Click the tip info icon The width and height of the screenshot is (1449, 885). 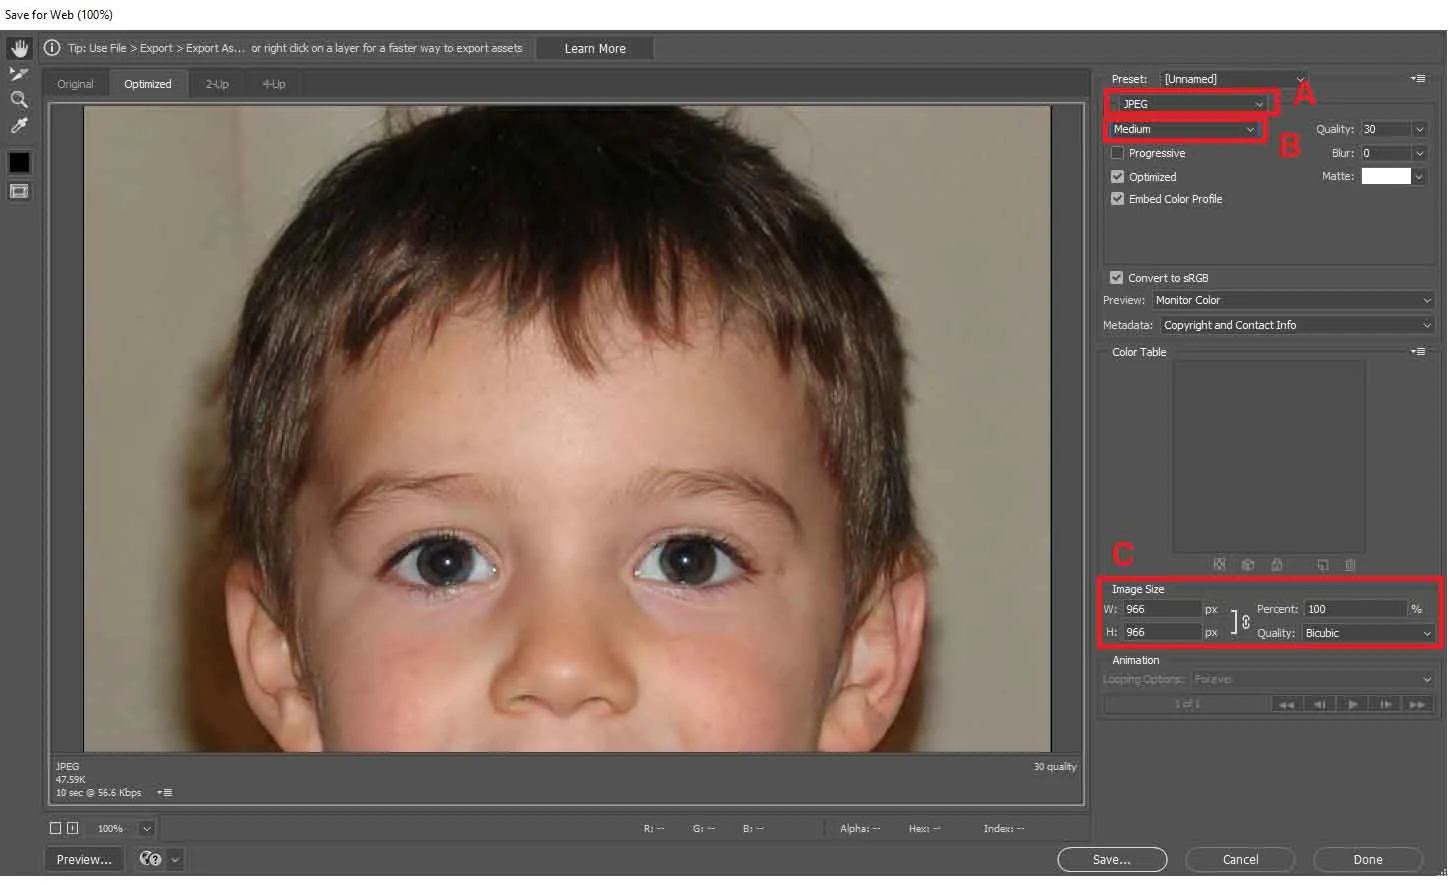point(52,48)
